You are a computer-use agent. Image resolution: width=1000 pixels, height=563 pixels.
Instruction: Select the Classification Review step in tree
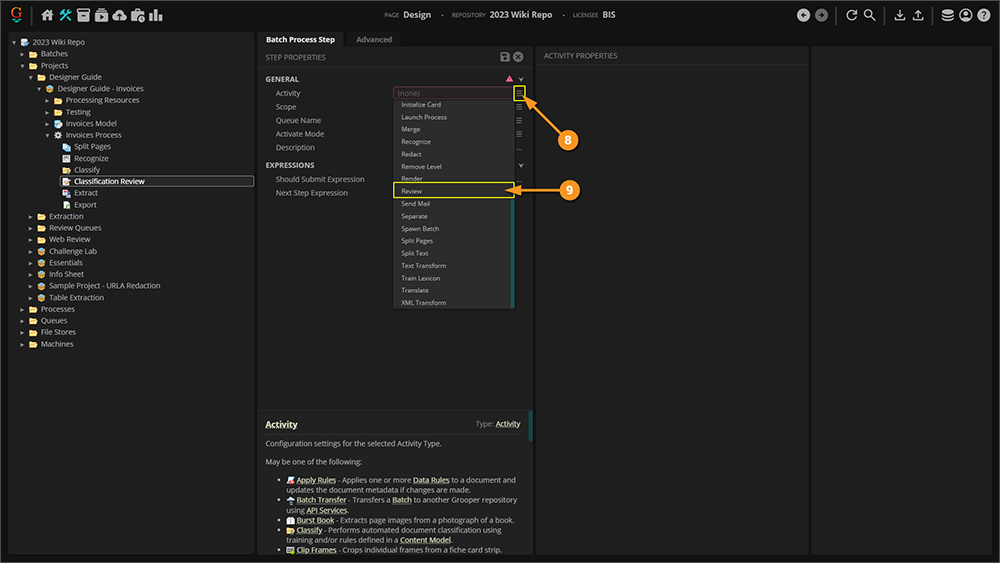point(109,182)
